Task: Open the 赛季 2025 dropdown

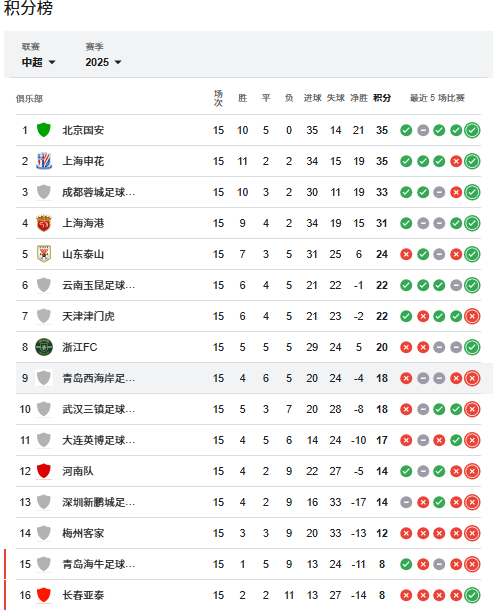Action: [x=103, y=62]
